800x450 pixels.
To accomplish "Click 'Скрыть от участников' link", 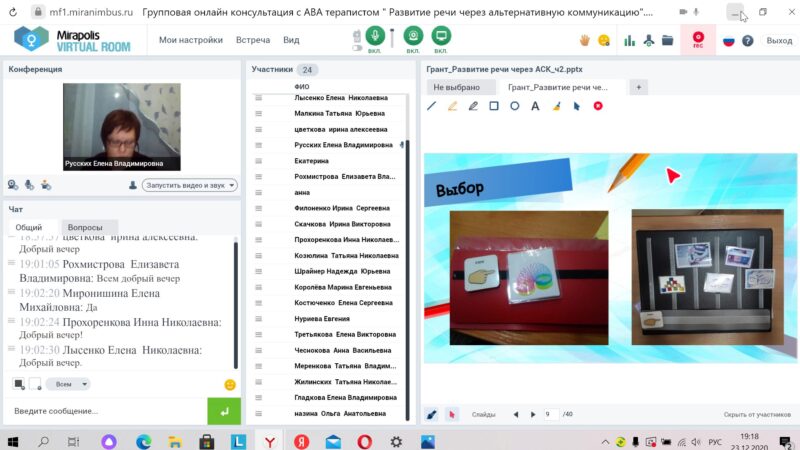I will (x=757, y=415).
